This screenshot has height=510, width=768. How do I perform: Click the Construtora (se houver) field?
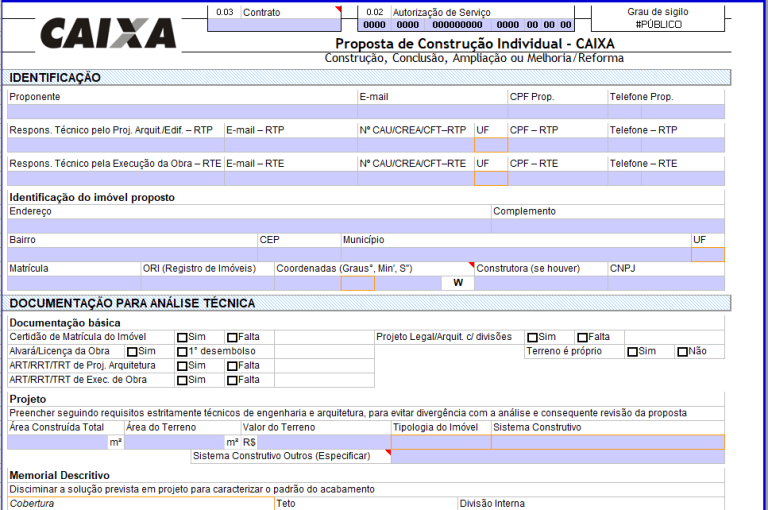(541, 283)
